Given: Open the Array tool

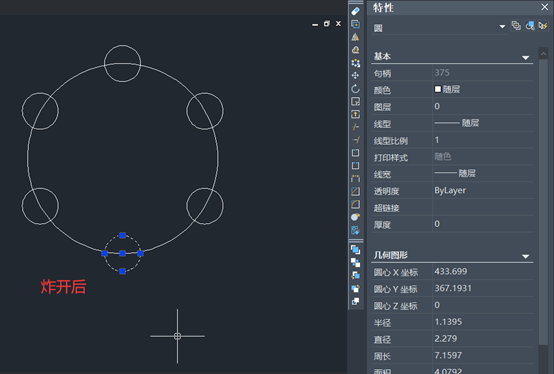Looking at the screenshot, I should 355,63.
